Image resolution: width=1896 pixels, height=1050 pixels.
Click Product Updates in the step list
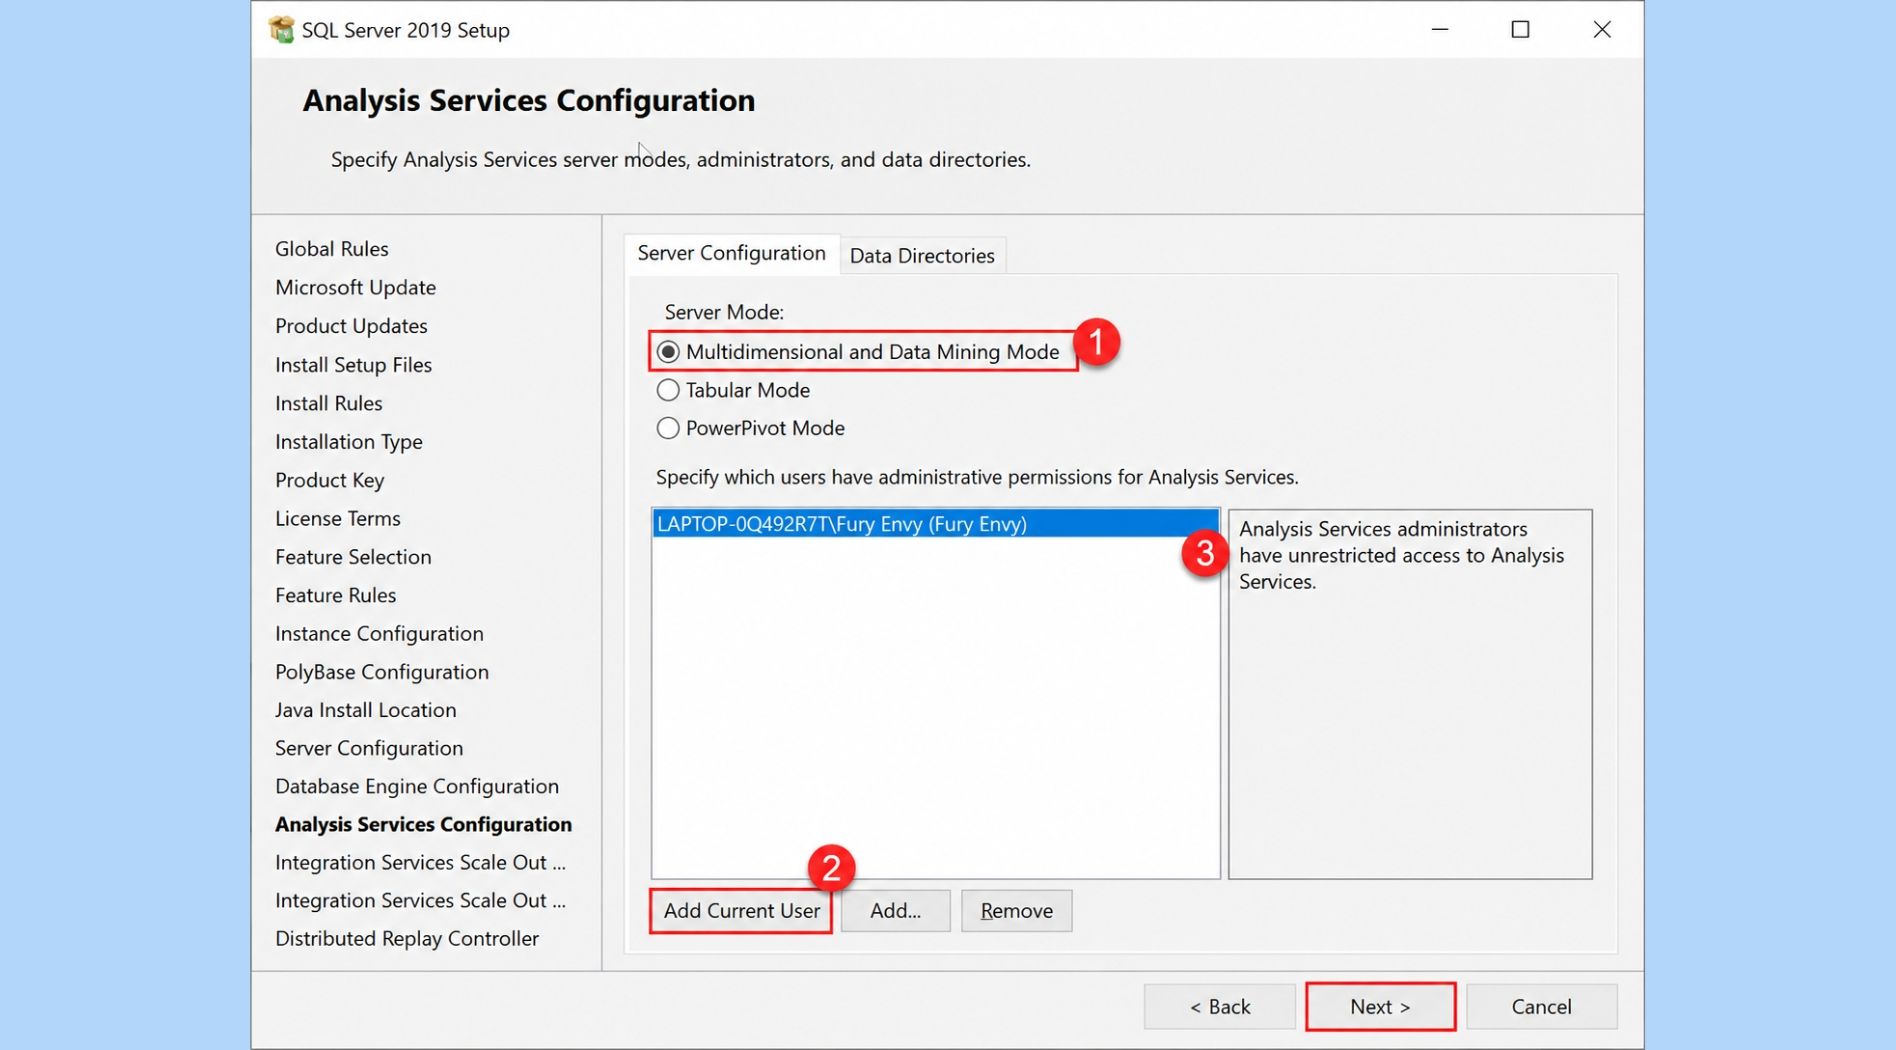pos(351,326)
